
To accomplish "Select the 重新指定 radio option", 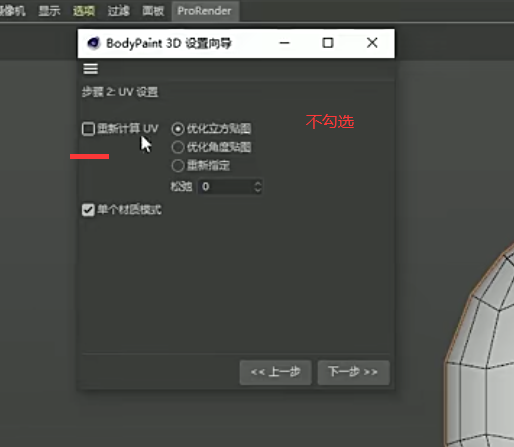I will pos(178,166).
